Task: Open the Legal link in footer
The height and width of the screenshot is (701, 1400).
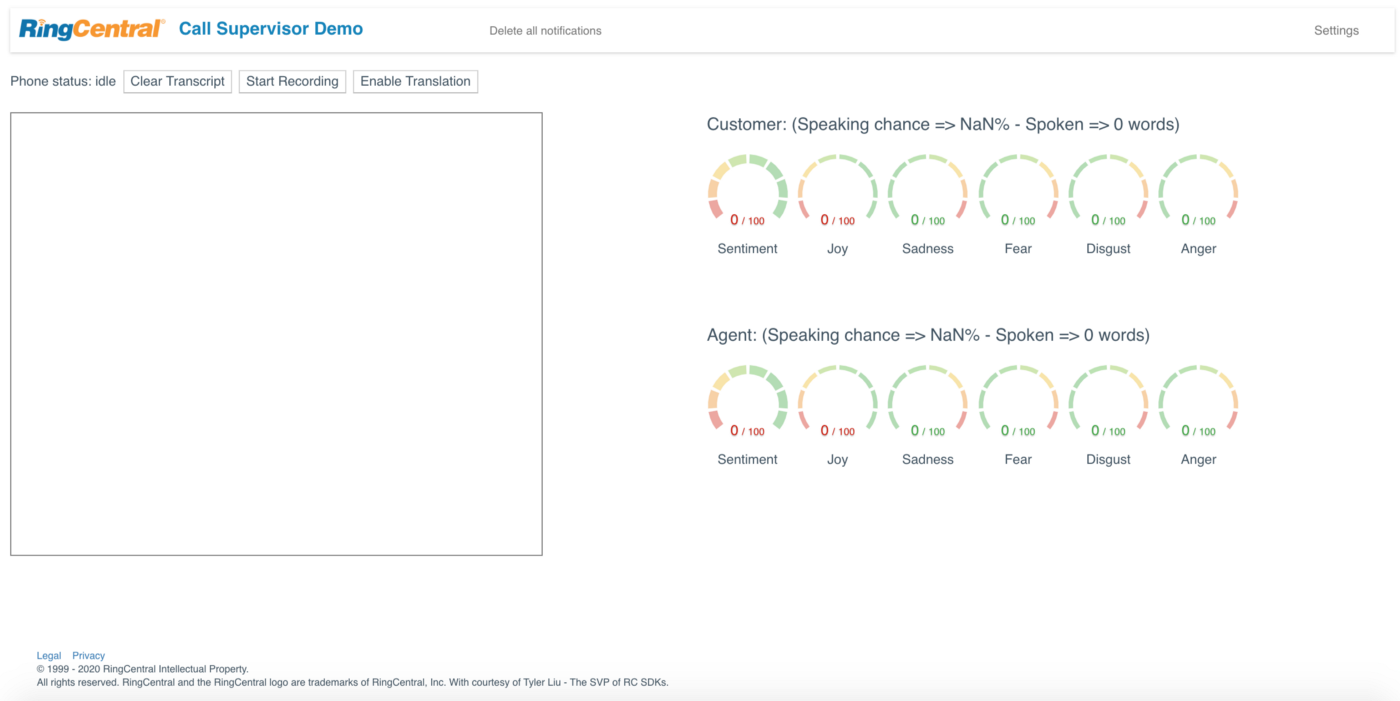Action: (49, 656)
